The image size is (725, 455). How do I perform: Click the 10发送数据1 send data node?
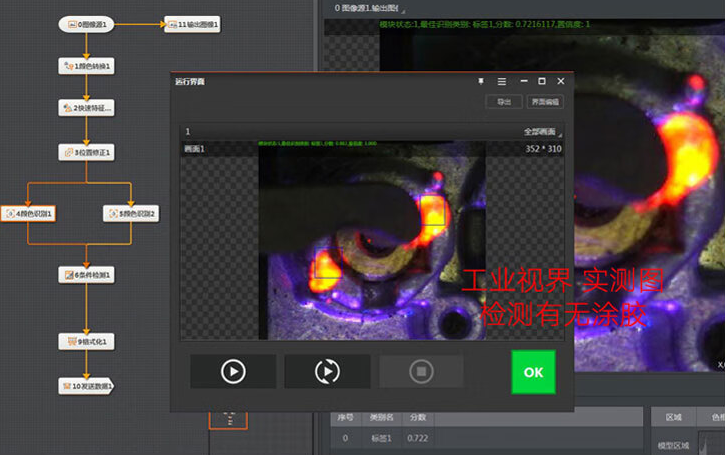[x=87, y=385]
